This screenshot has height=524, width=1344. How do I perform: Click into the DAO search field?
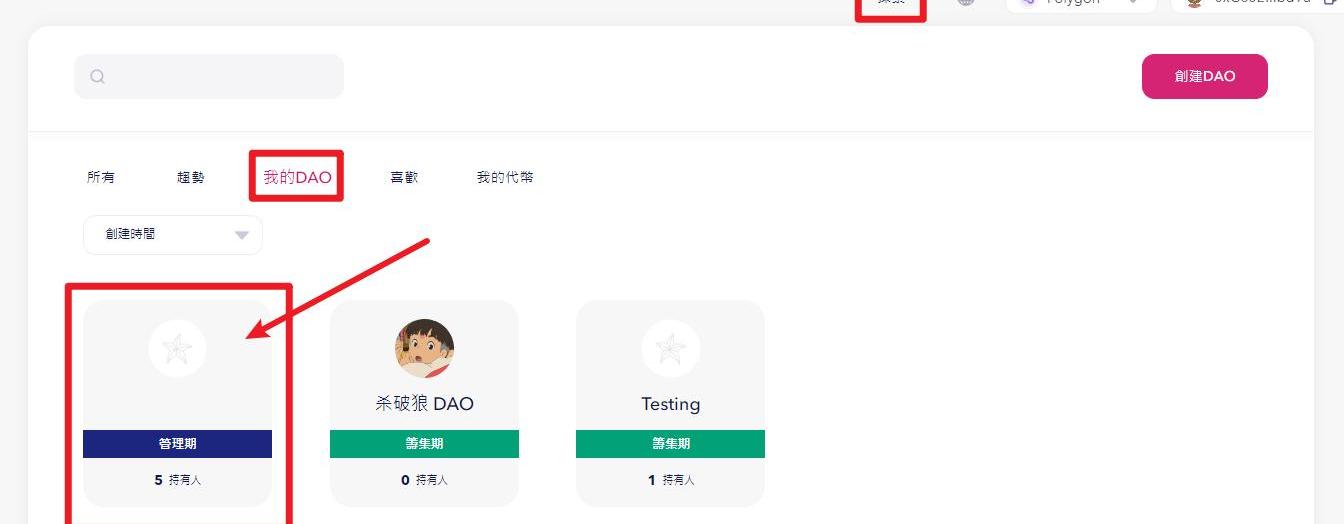pos(222,77)
